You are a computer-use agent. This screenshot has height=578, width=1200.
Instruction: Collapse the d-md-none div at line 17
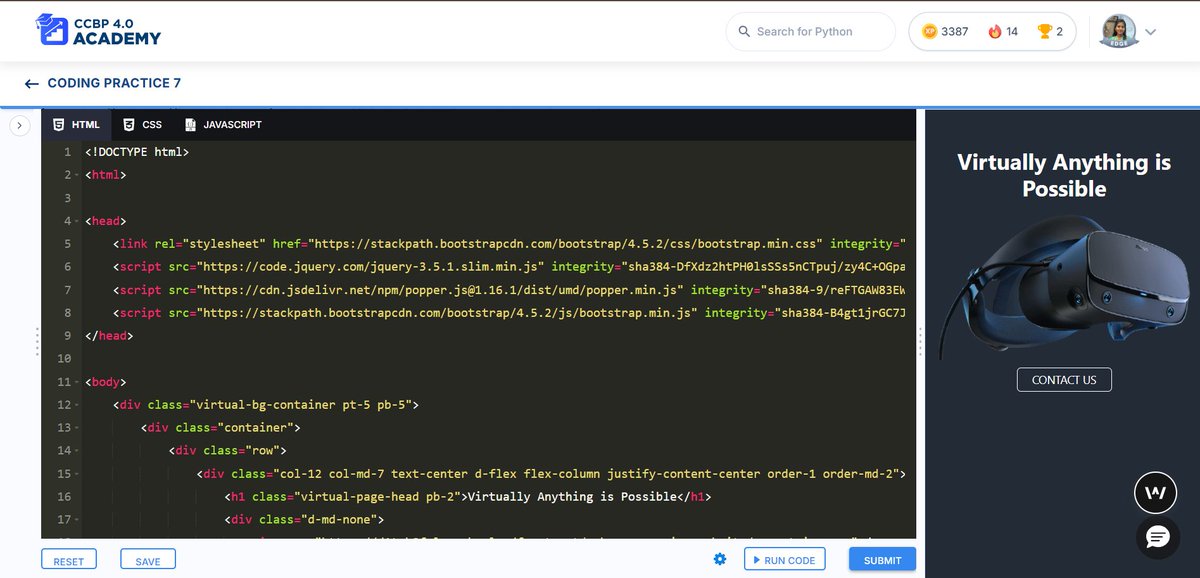(x=77, y=520)
